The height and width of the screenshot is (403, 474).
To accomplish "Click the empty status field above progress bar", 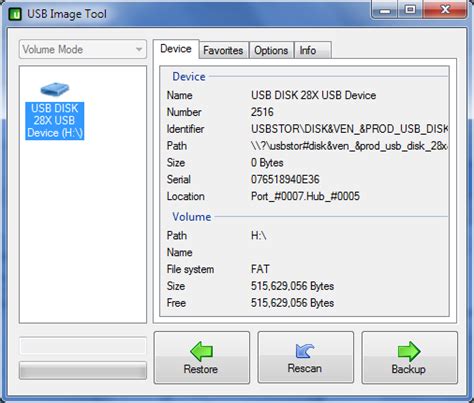I will [x=83, y=346].
